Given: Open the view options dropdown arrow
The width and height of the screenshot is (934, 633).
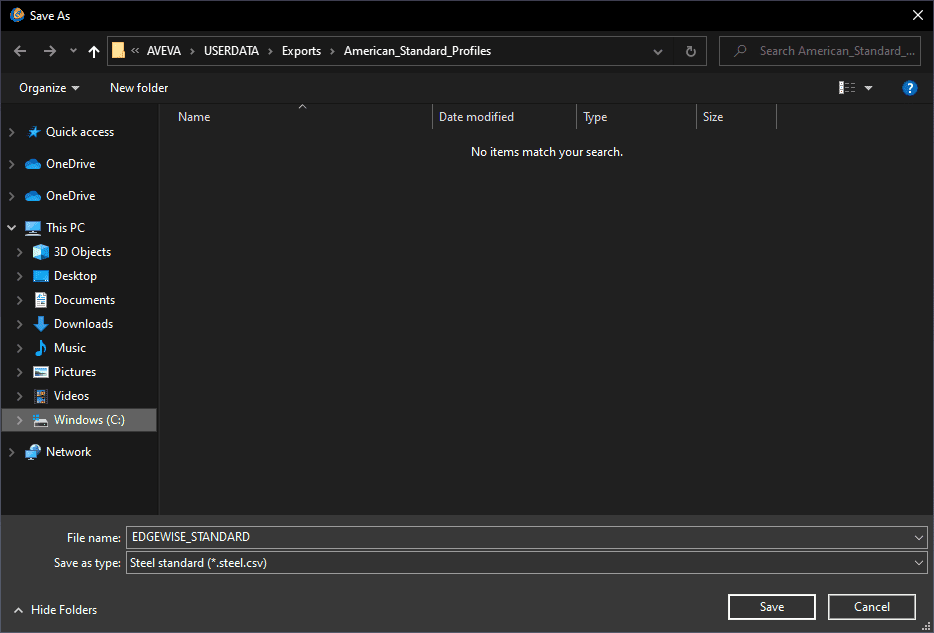Looking at the screenshot, I should 868,88.
